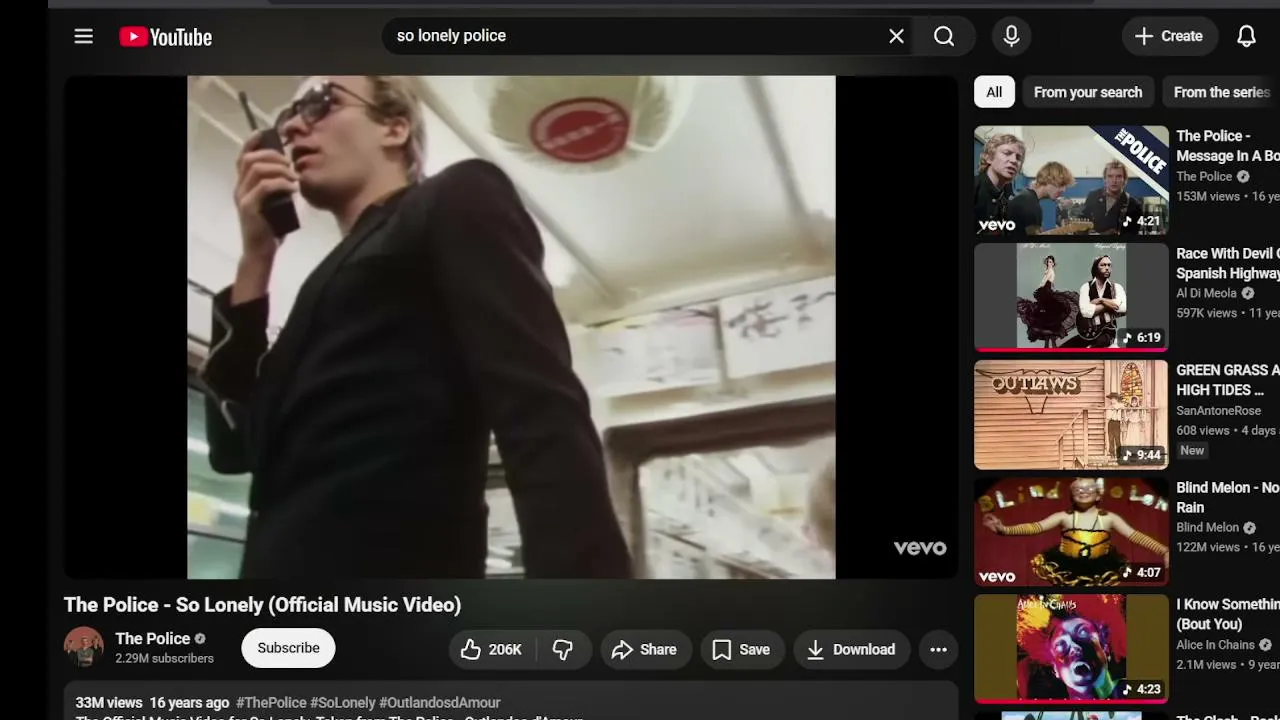
Task: Click the 9:44 duration badge
Action: pos(1142,455)
